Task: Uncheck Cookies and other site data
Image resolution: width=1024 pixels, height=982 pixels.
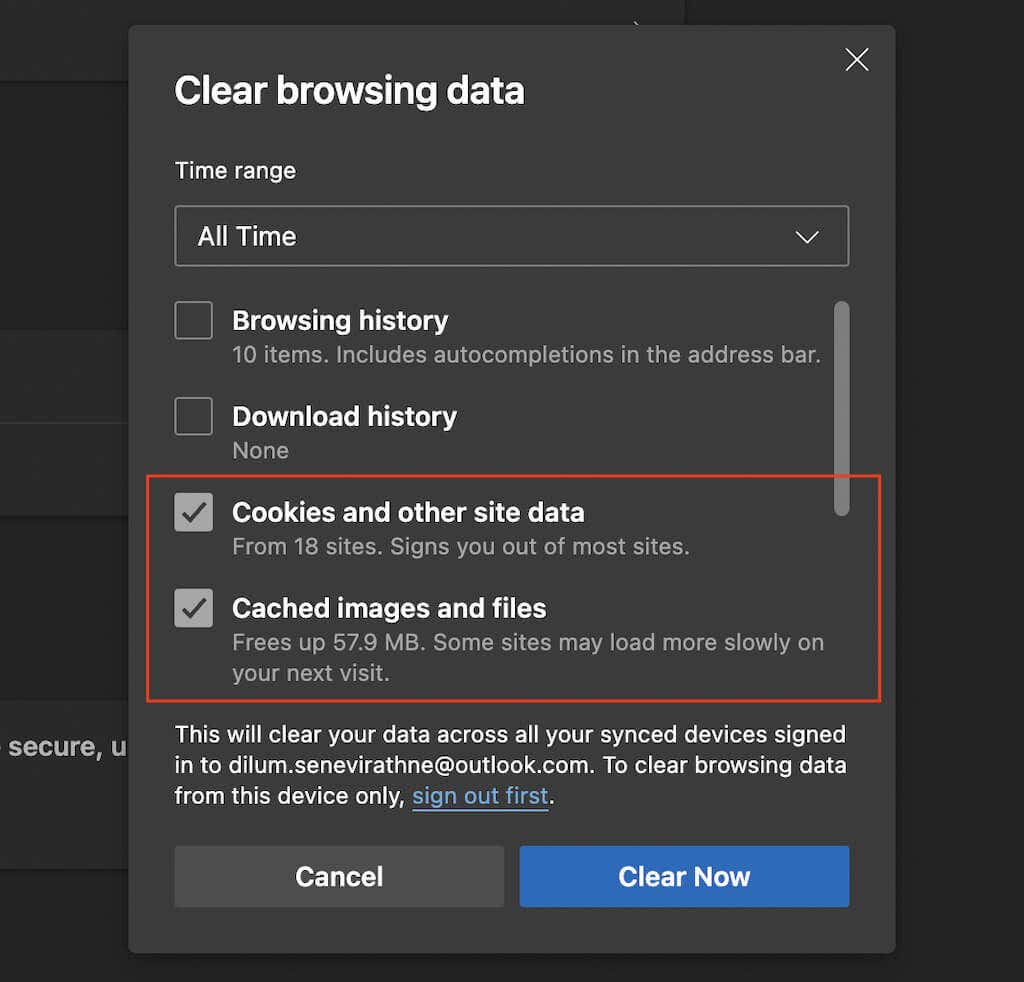Action: point(194,513)
